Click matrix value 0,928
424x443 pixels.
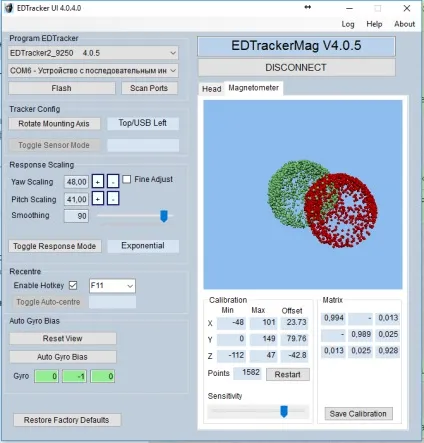(x=387, y=351)
